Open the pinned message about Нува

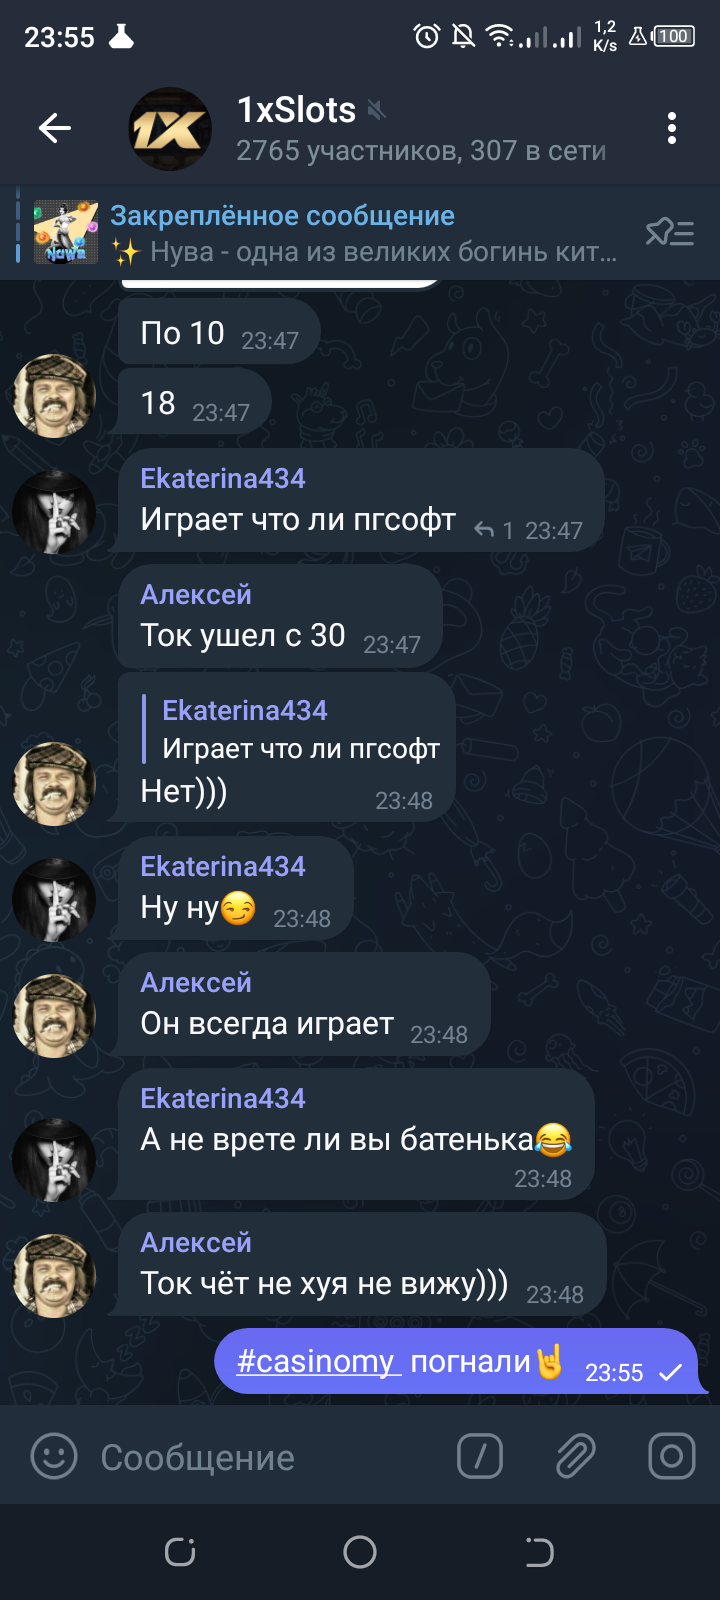[364, 233]
